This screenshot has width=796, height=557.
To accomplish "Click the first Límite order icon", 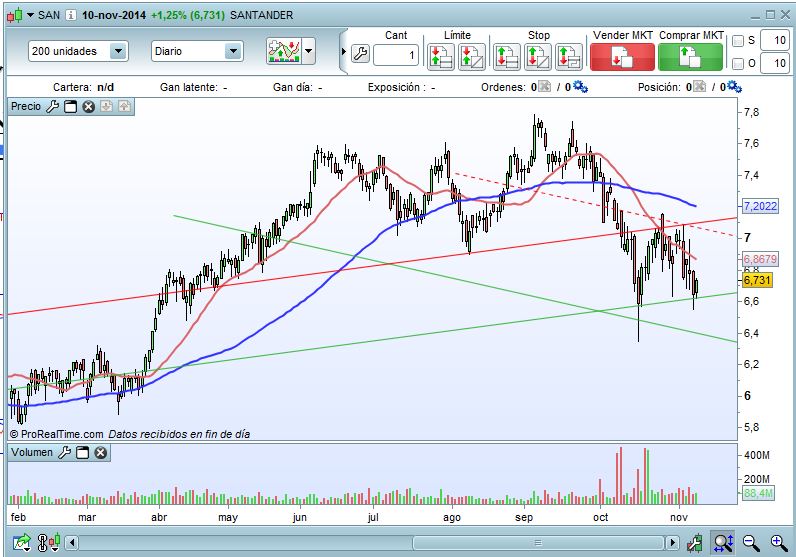I will coord(440,56).
